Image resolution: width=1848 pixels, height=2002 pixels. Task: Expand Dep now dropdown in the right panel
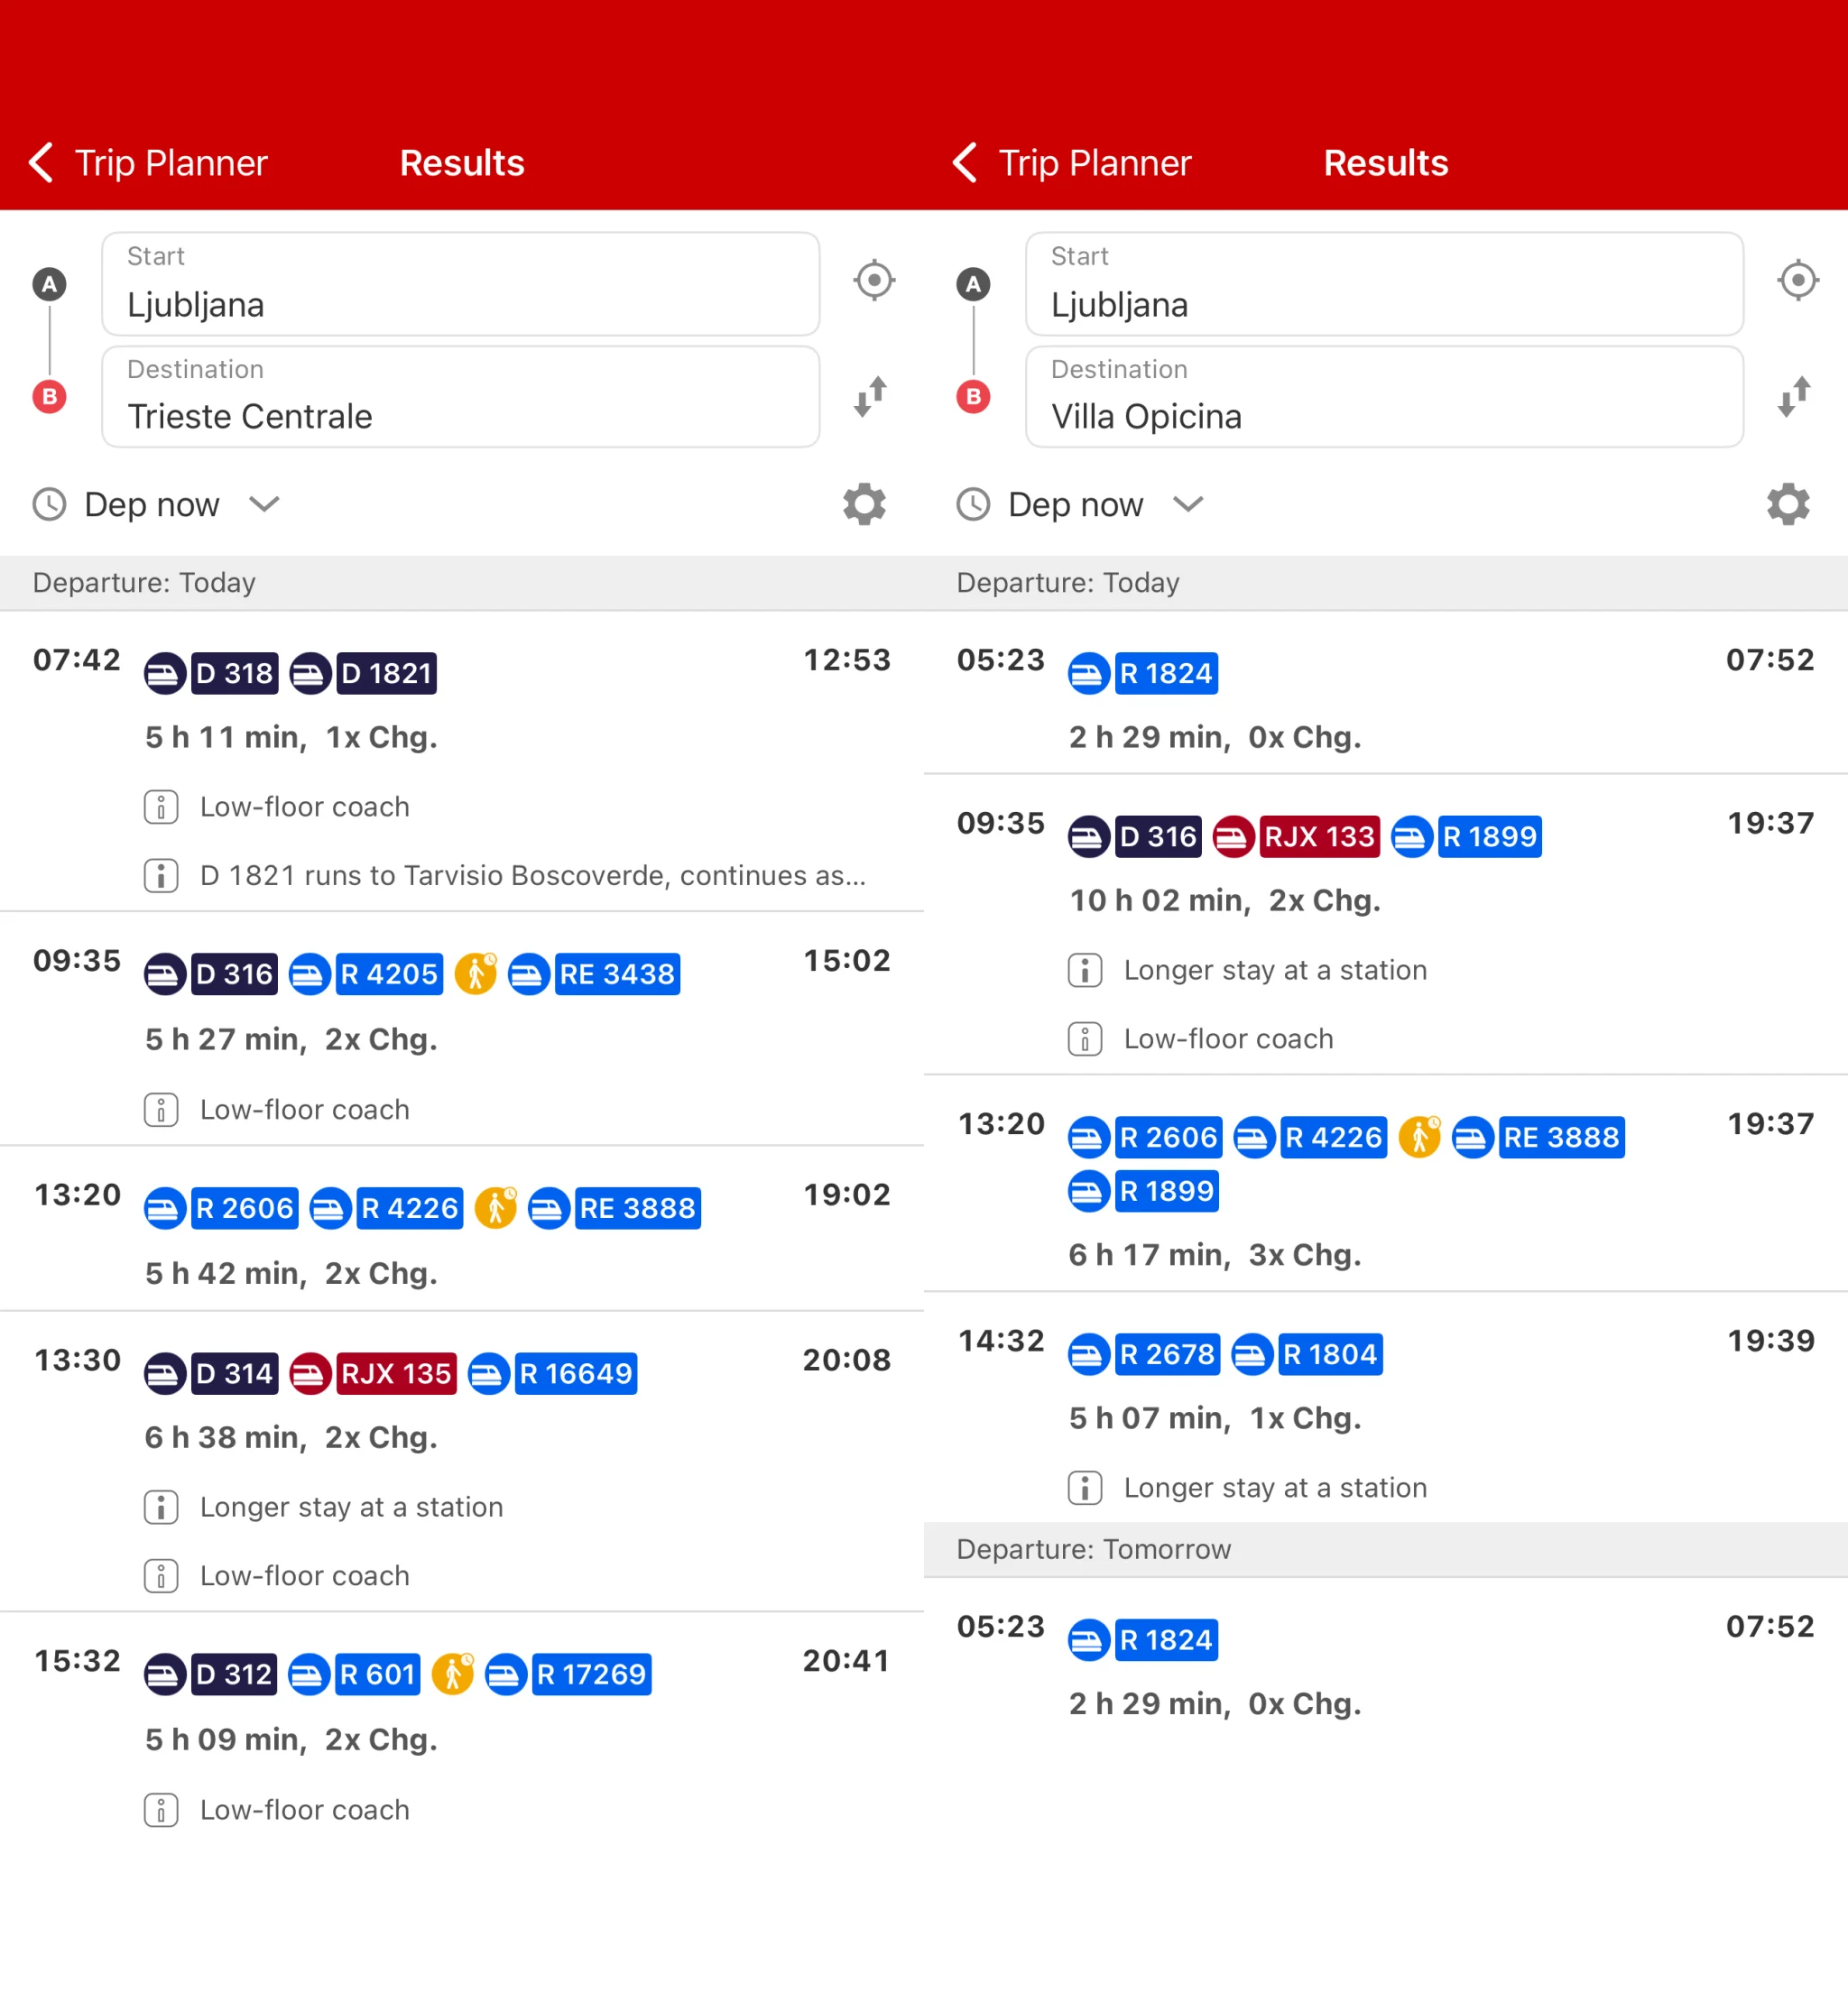(1187, 504)
